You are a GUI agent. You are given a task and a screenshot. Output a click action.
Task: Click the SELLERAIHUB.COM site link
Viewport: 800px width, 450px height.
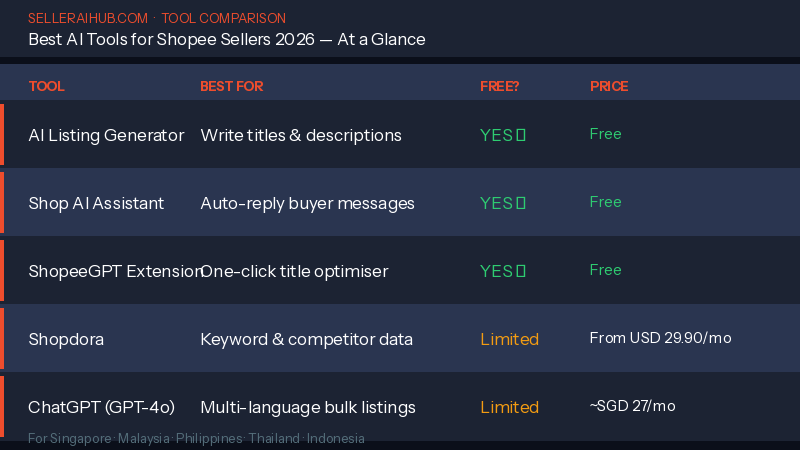pyautogui.click(x=88, y=18)
